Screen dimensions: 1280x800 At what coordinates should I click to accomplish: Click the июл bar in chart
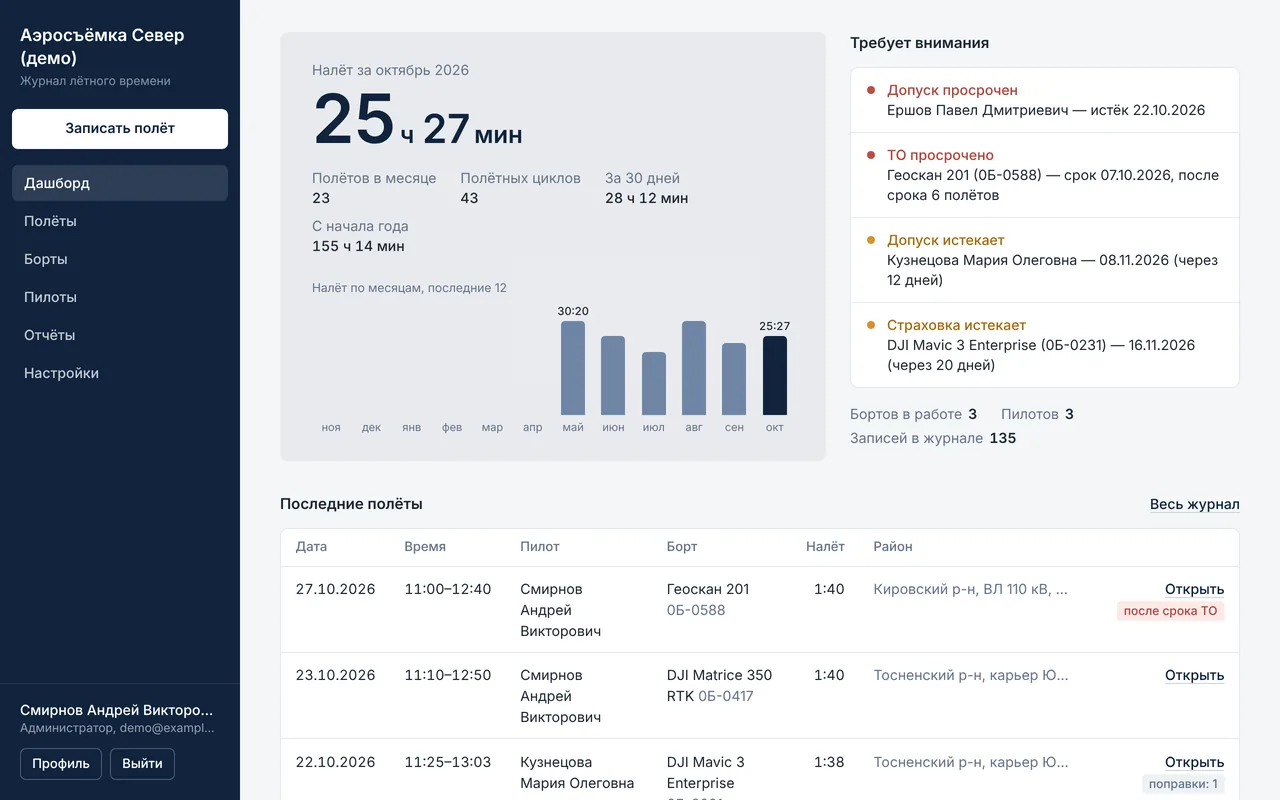coord(654,384)
